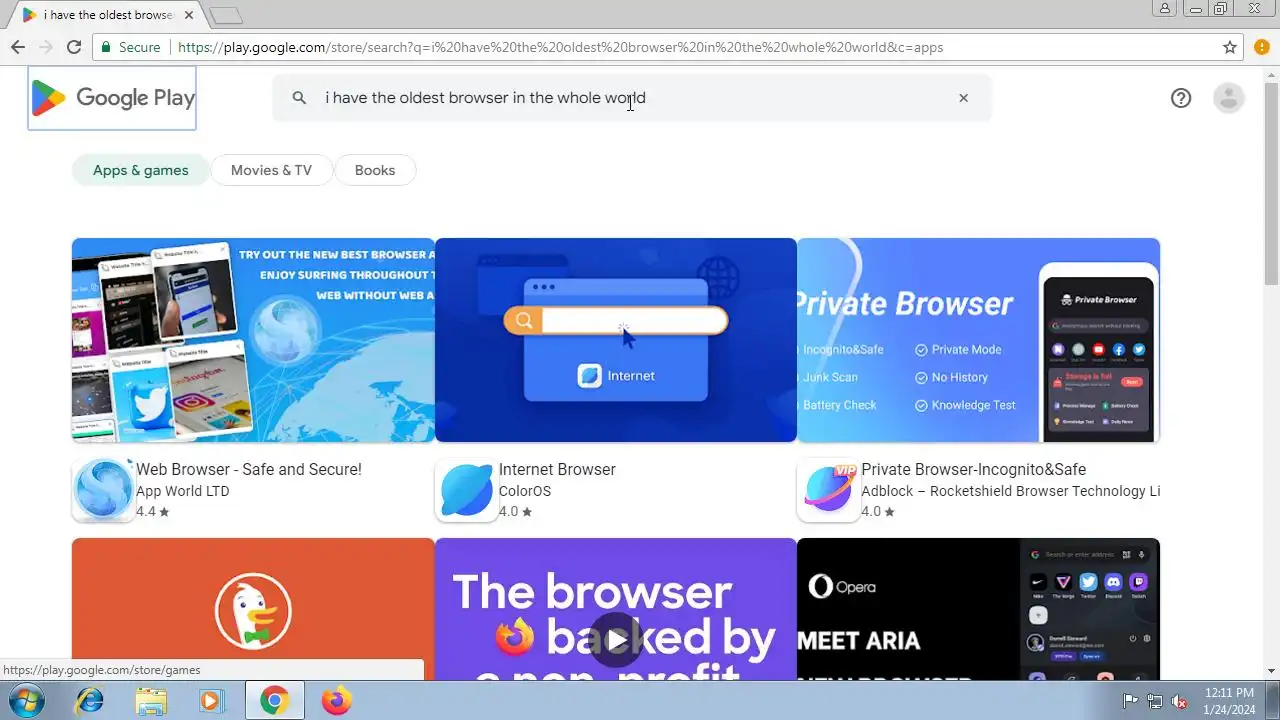Open File Explorer from taskbar
Viewport: 1280px width, 720px height.
click(x=151, y=701)
